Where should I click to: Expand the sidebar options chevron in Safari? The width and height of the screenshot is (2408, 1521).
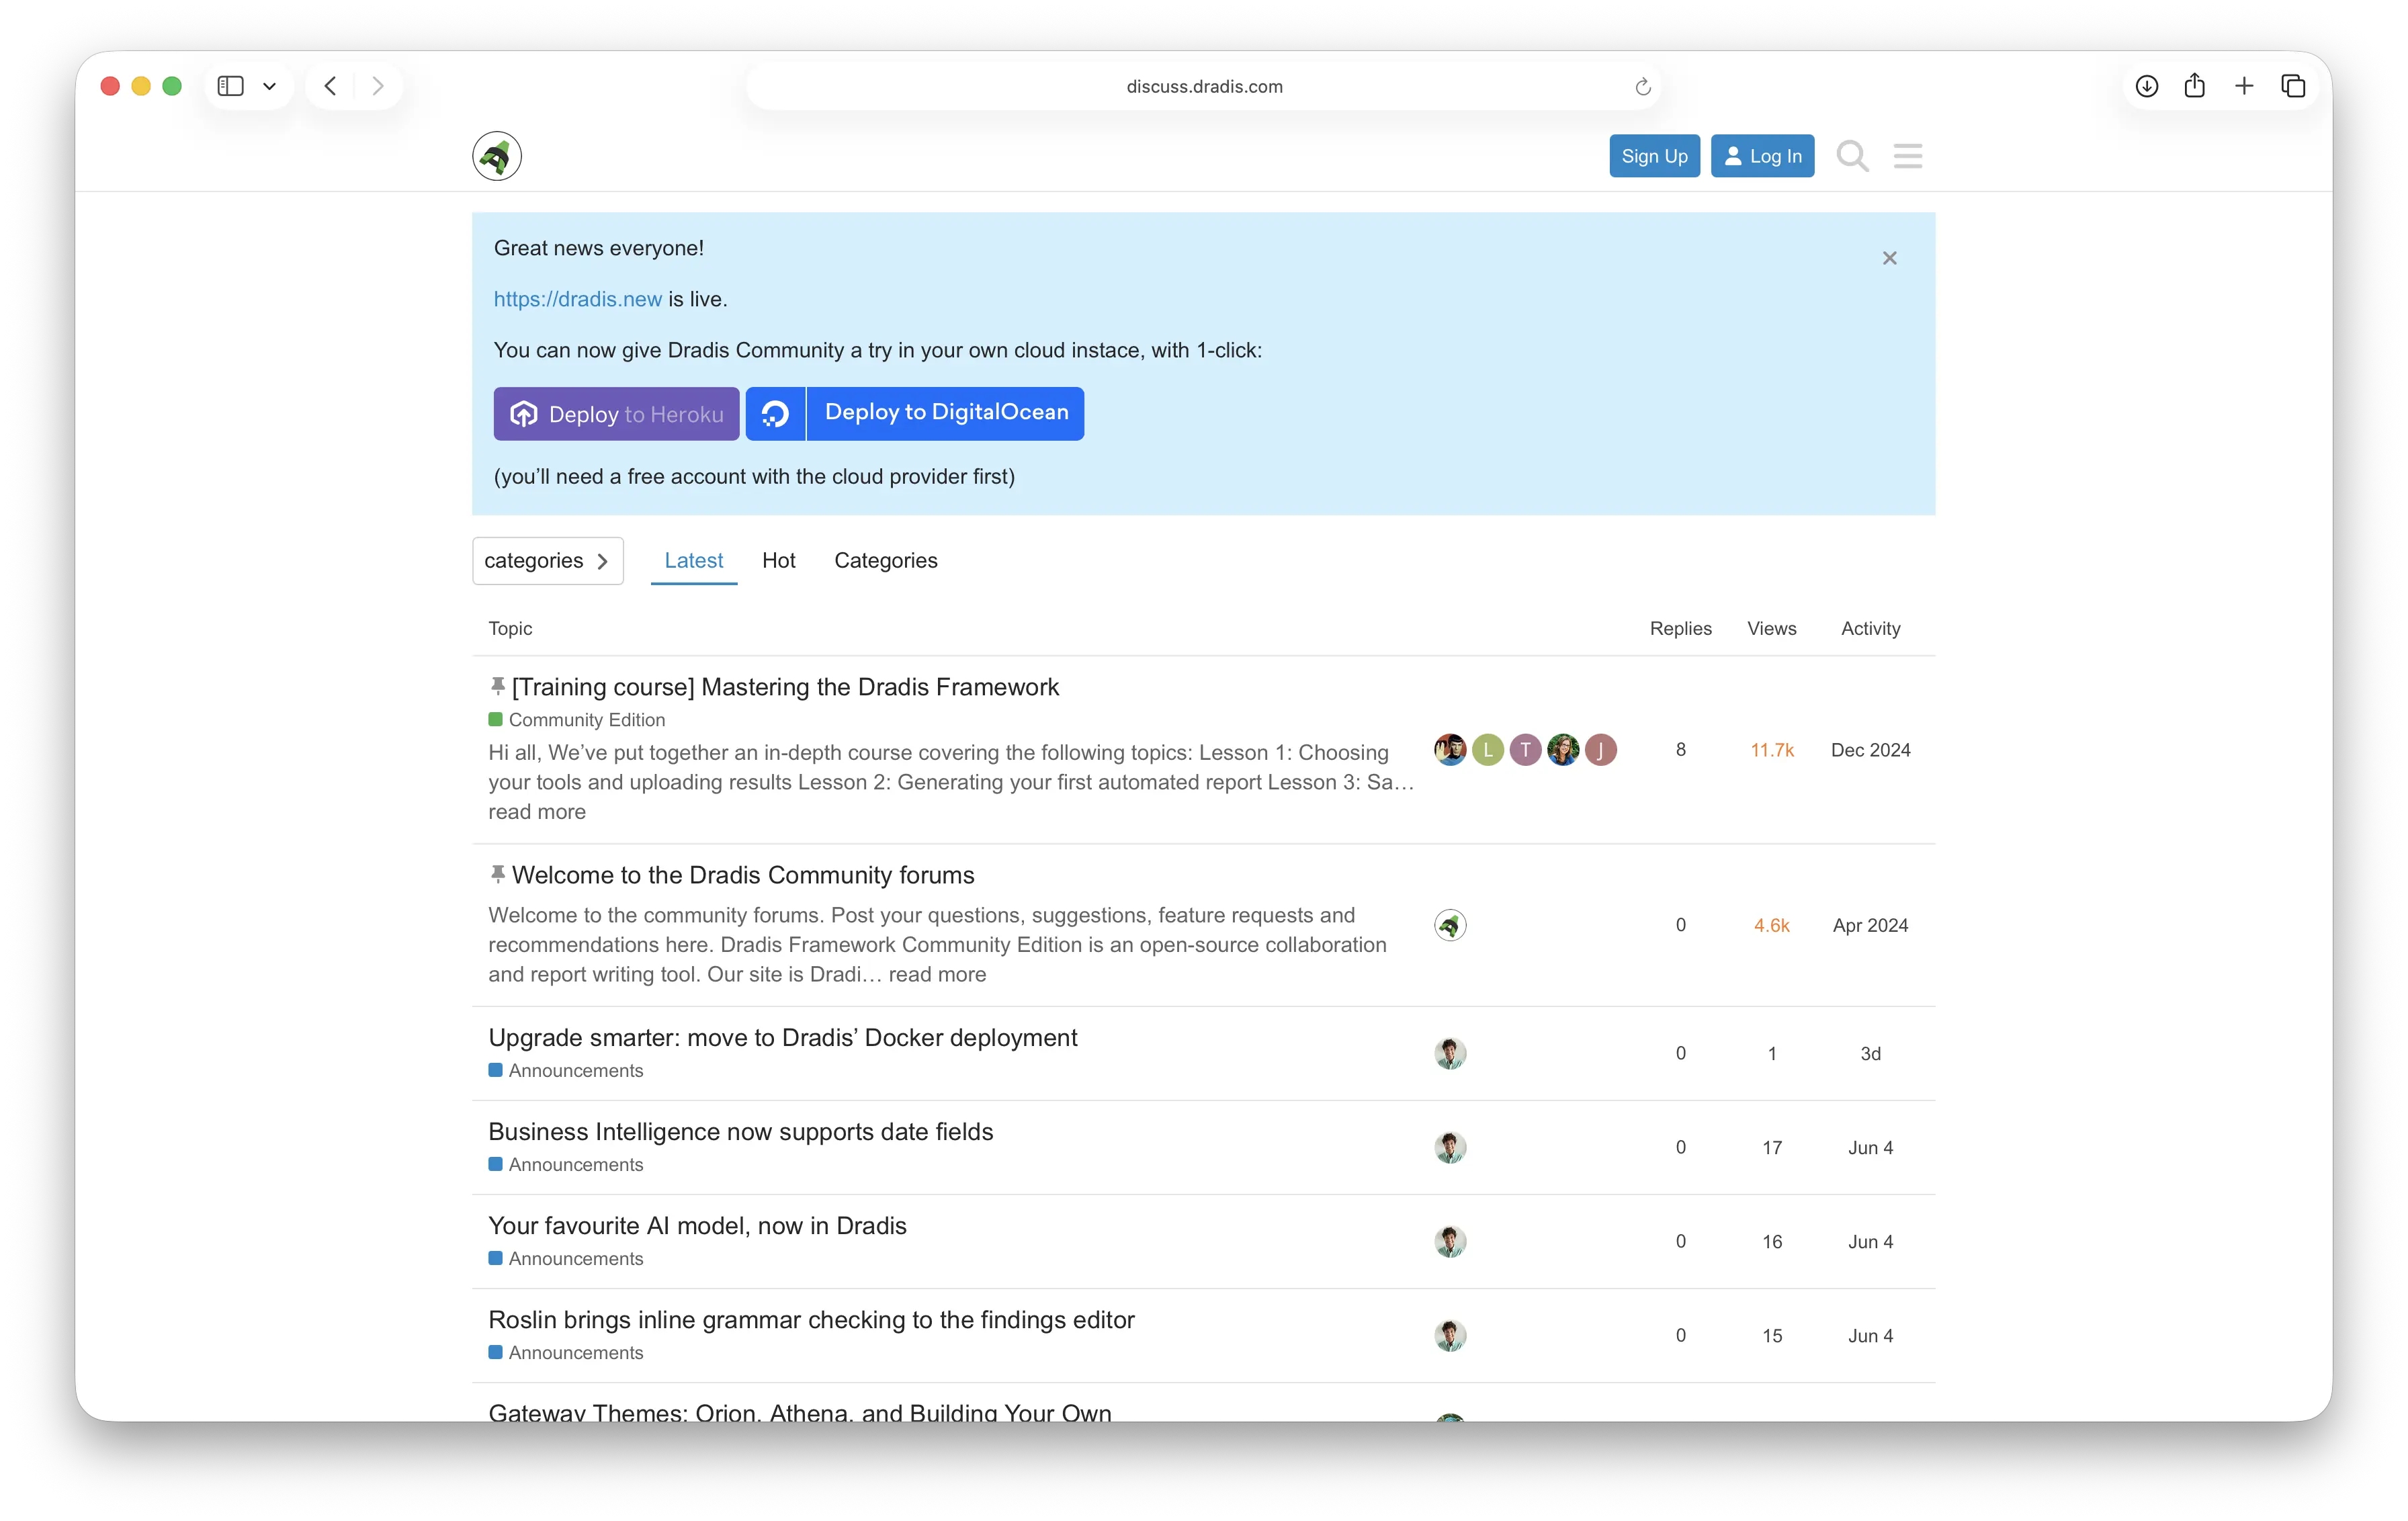(x=269, y=86)
